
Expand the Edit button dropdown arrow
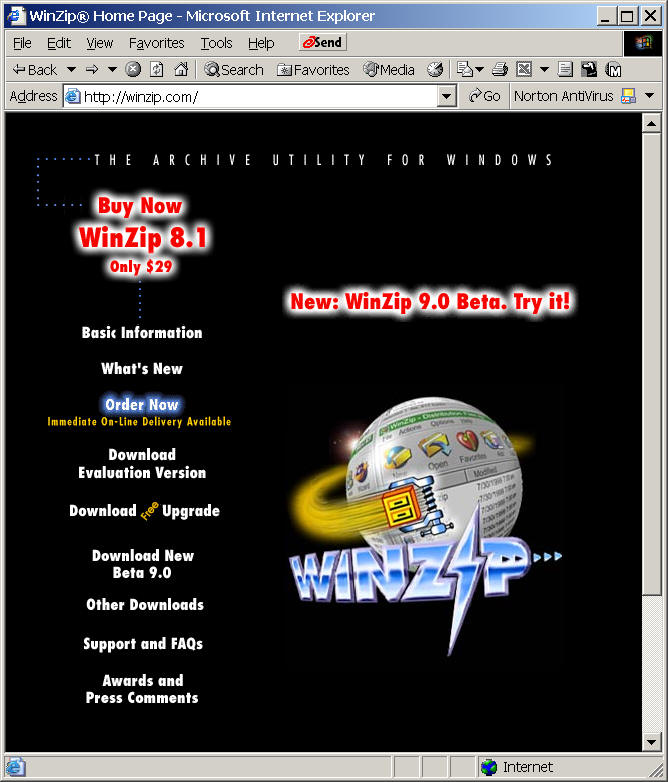click(x=544, y=70)
